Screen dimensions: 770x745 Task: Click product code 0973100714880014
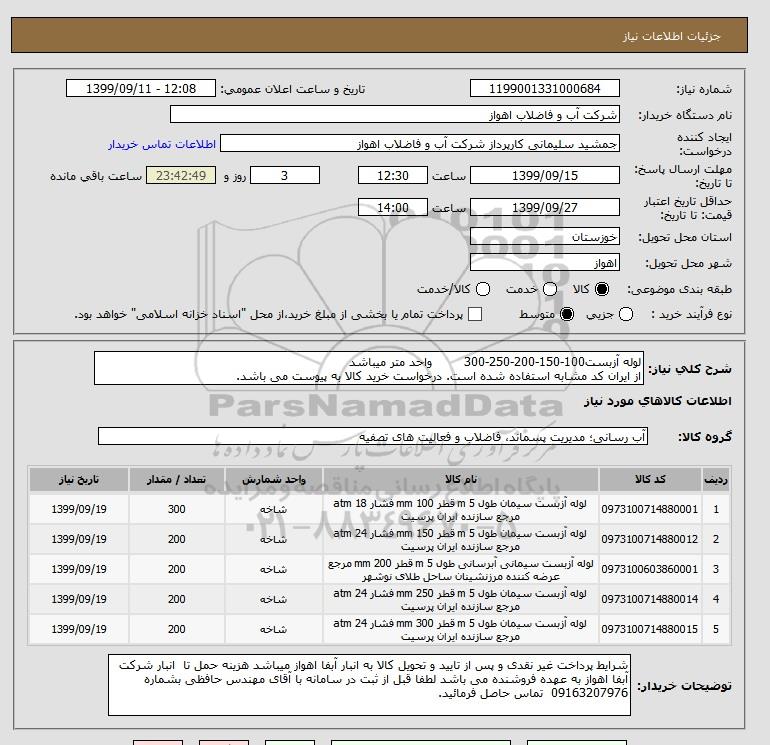[650, 599]
